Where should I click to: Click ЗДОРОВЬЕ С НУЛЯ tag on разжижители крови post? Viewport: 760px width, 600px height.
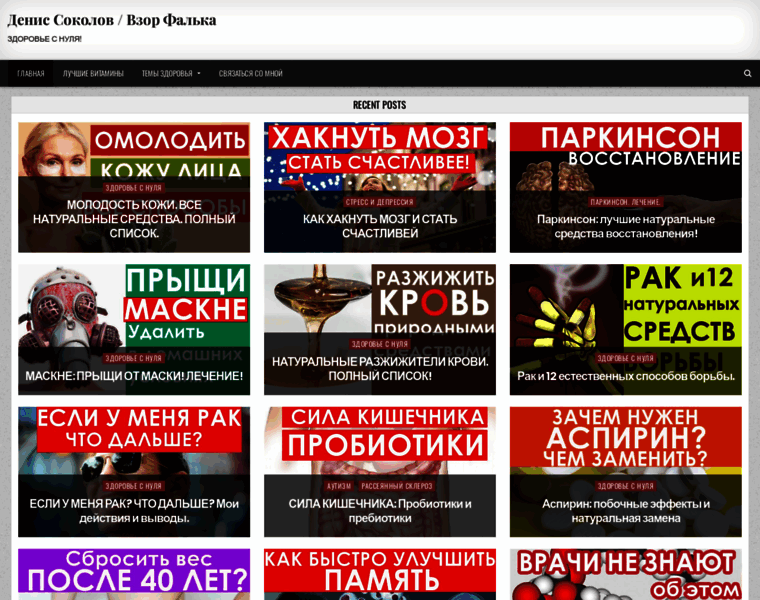(380, 344)
